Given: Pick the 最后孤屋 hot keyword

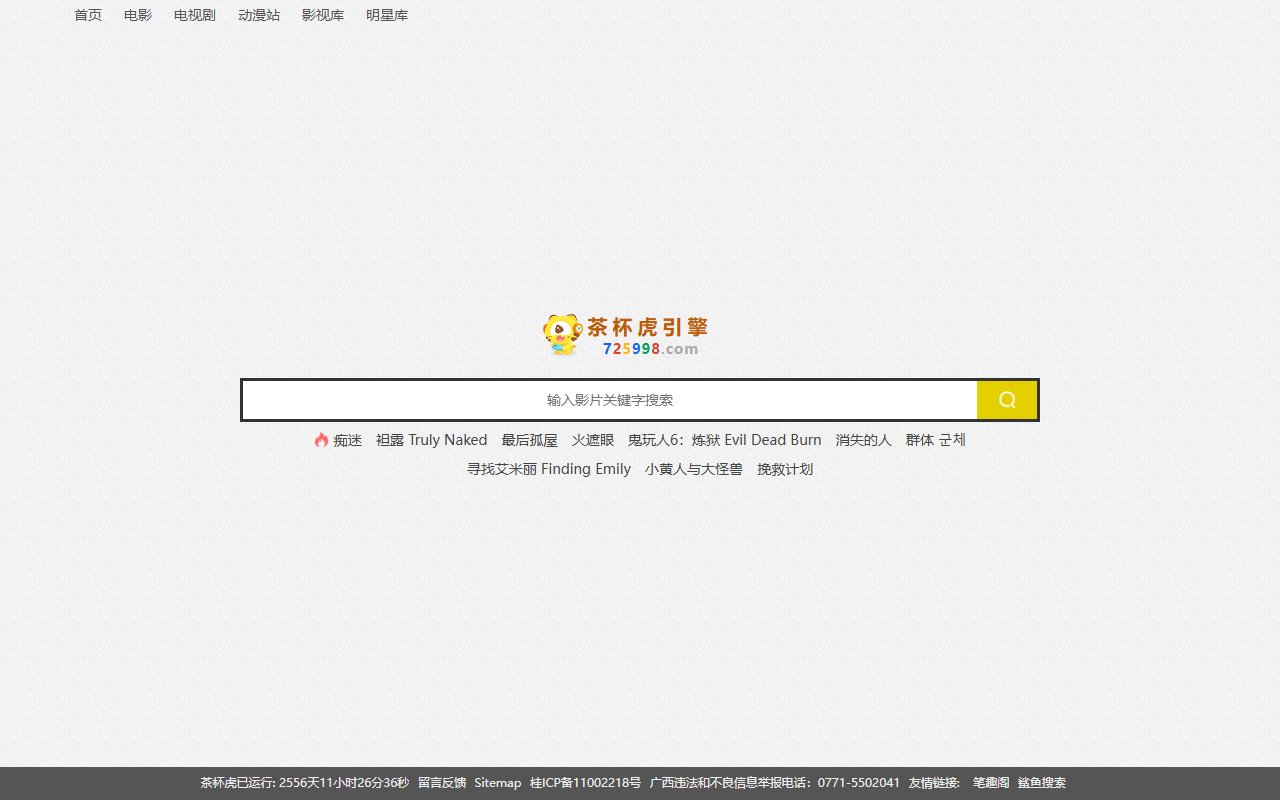Looking at the screenshot, I should pyautogui.click(x=530, y=440).
